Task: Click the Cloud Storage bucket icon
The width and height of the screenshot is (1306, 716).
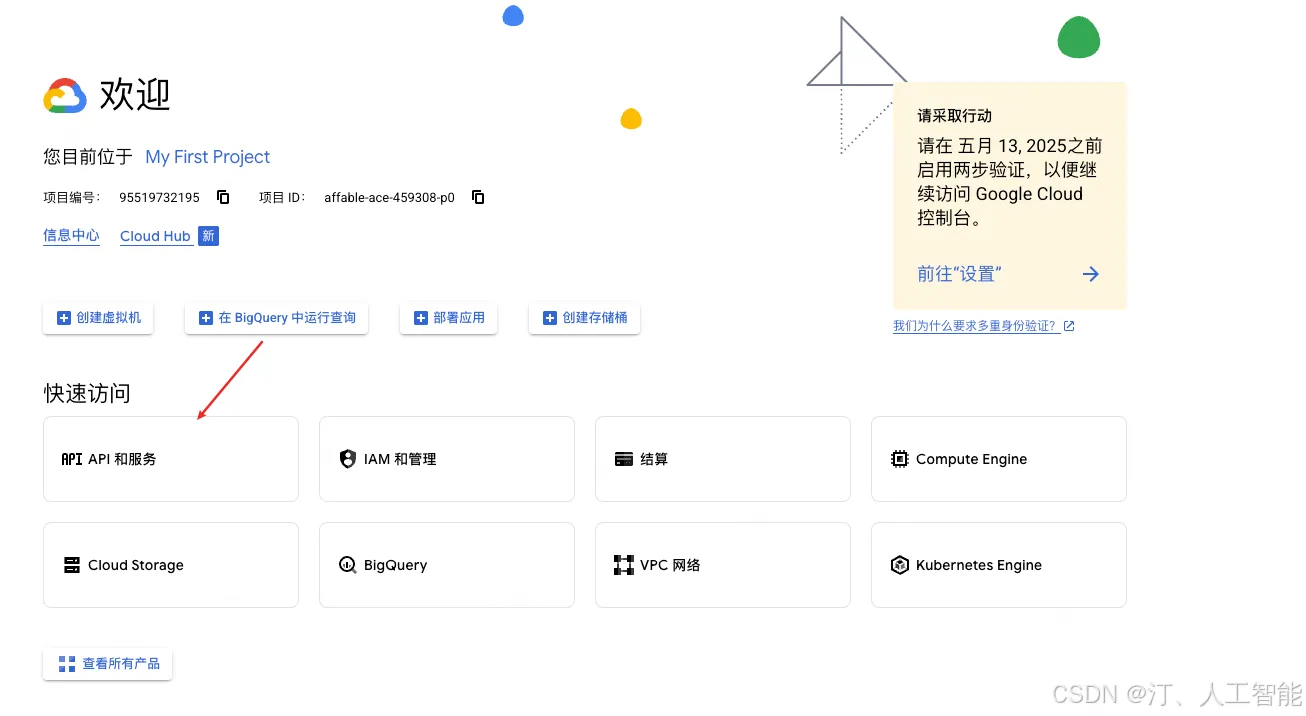Action: point(72,565)
